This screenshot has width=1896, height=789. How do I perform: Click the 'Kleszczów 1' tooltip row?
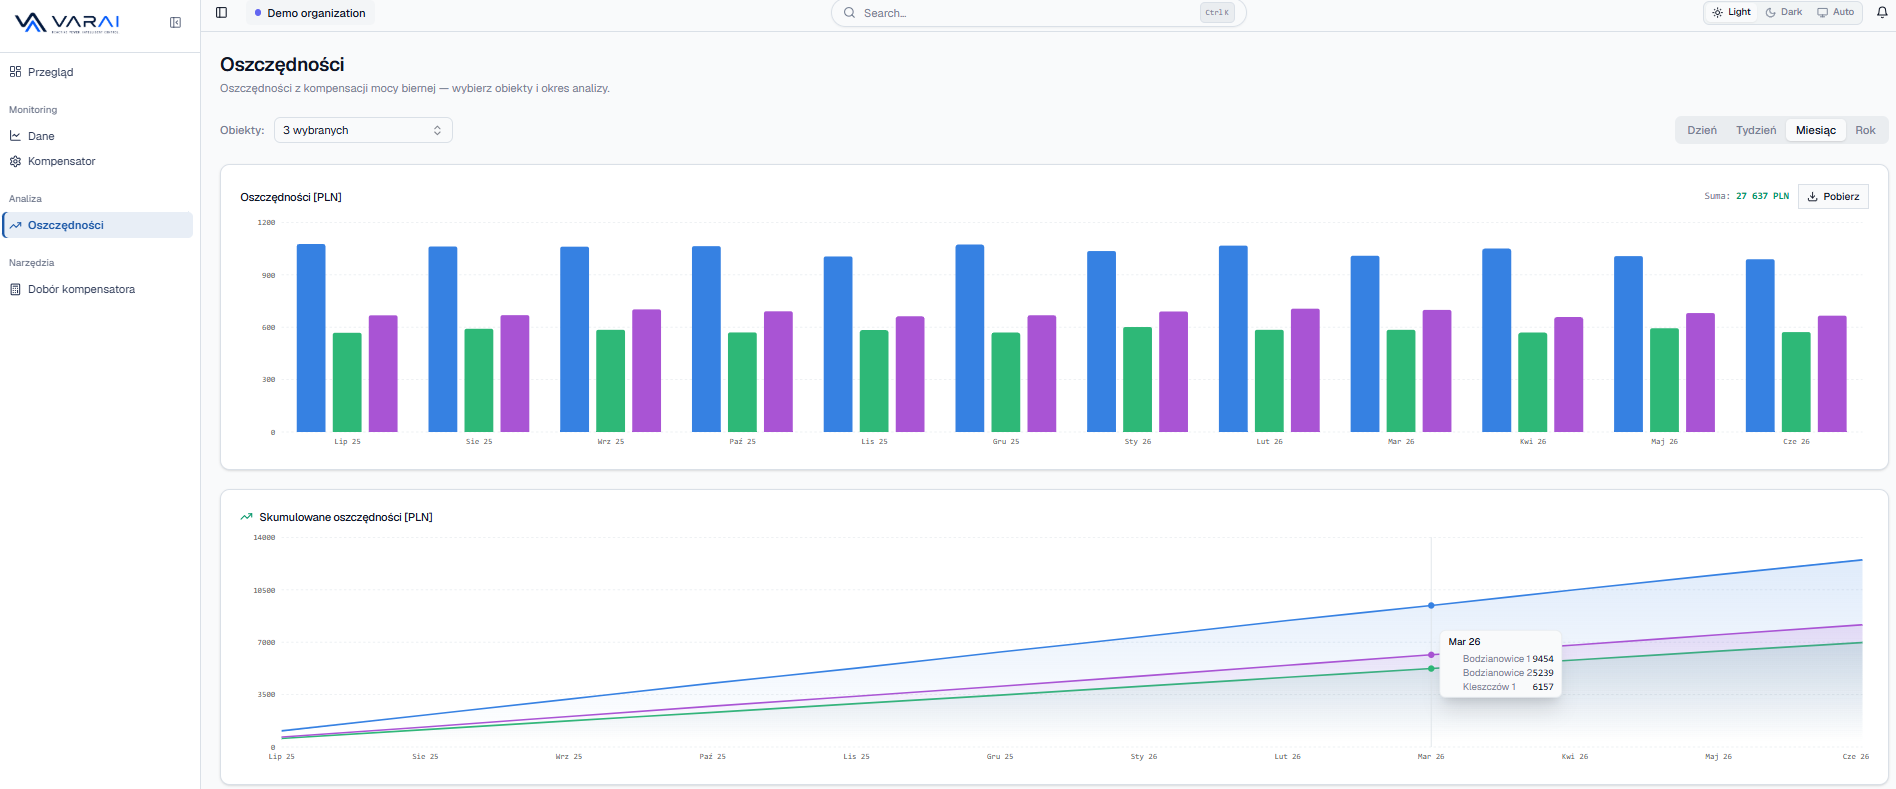[1500, 687]
